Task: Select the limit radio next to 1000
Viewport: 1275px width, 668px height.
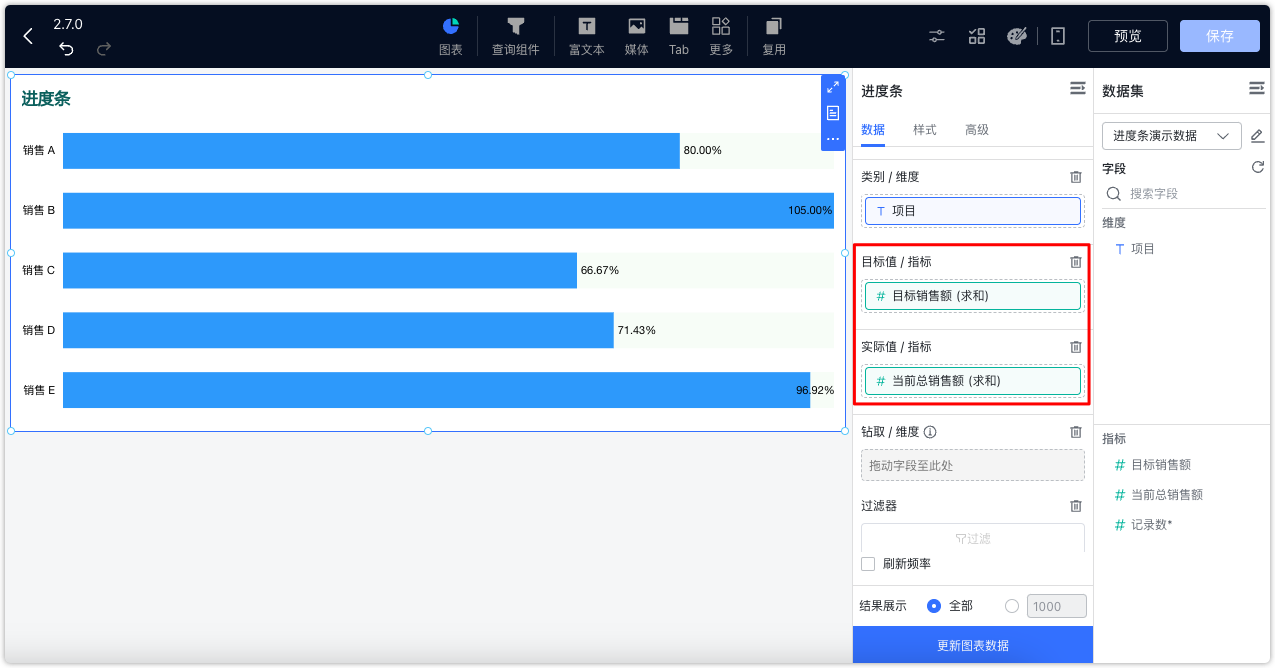Action: [x=1010, y=606]
